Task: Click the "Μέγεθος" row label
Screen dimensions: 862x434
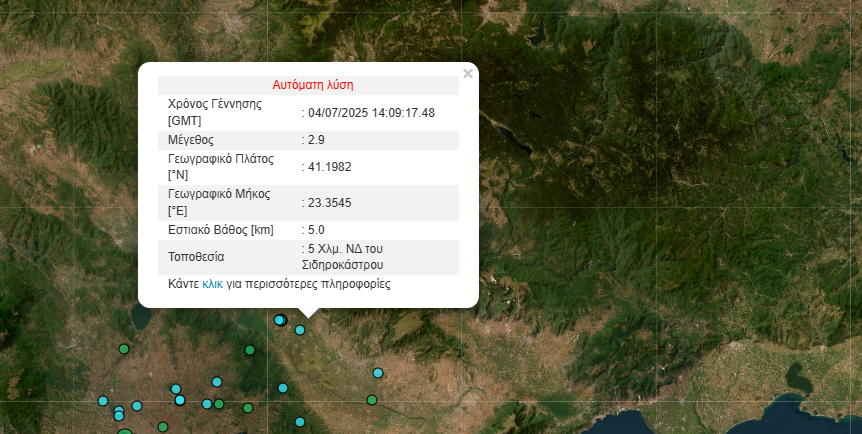Action: point(190,140)
